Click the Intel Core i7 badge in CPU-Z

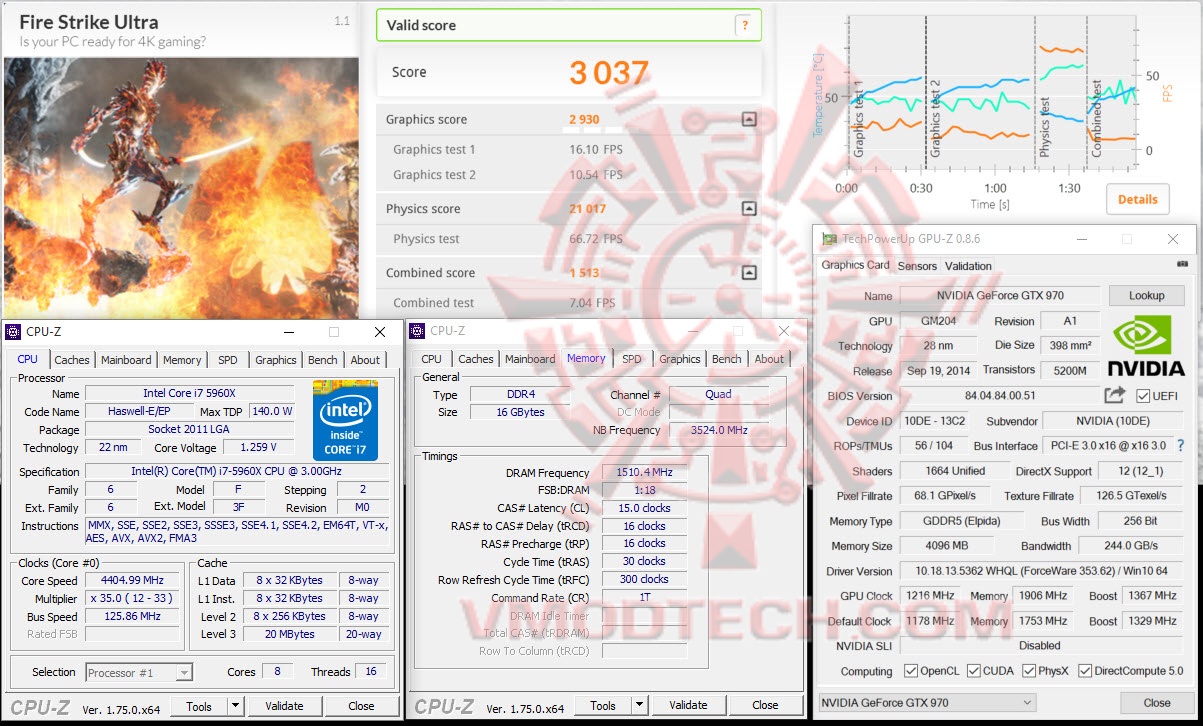345,419
